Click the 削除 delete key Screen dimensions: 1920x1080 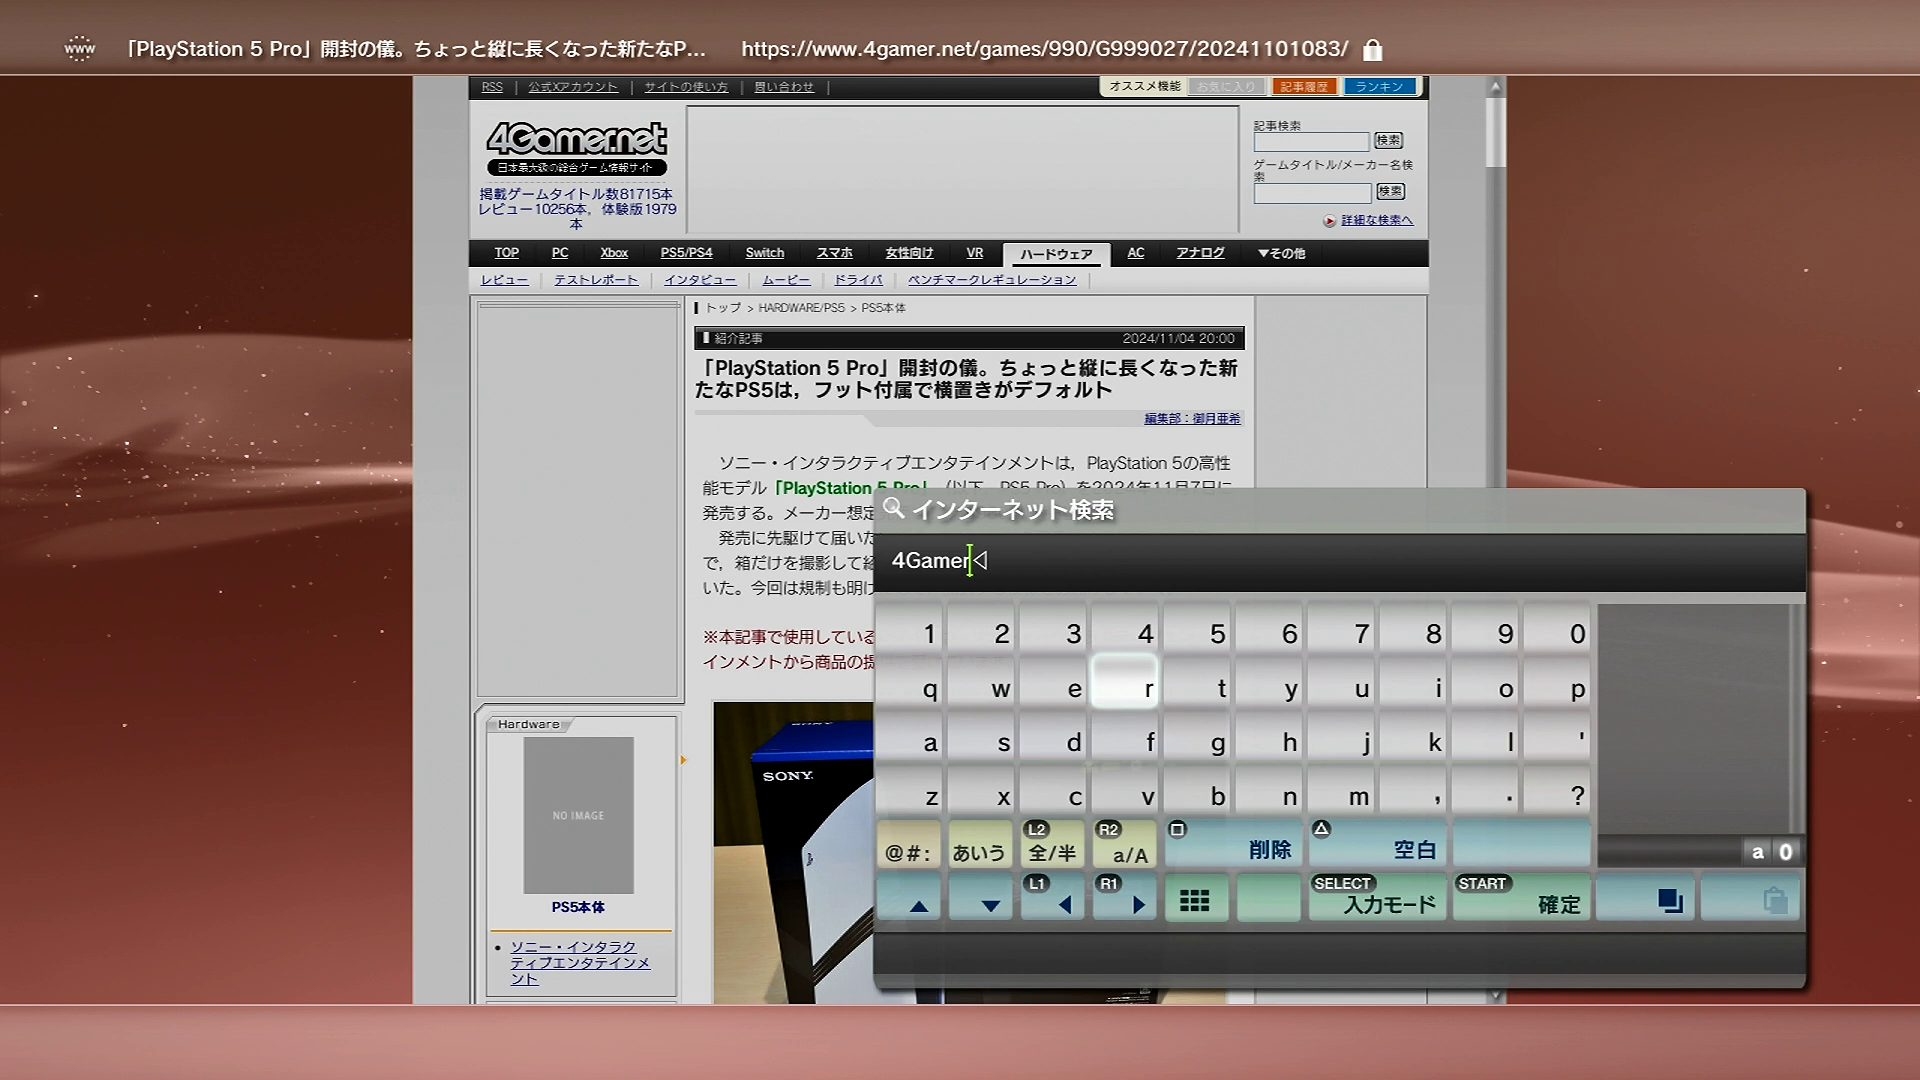(1233, 843)
